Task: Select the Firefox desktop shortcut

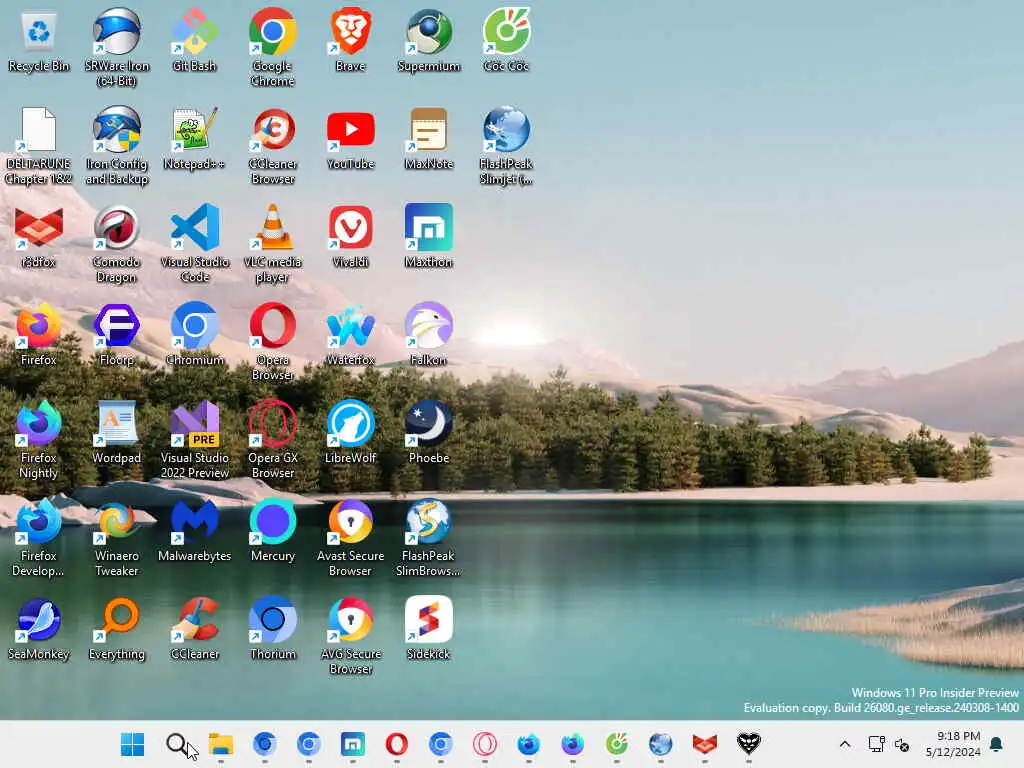Action: 39,334
